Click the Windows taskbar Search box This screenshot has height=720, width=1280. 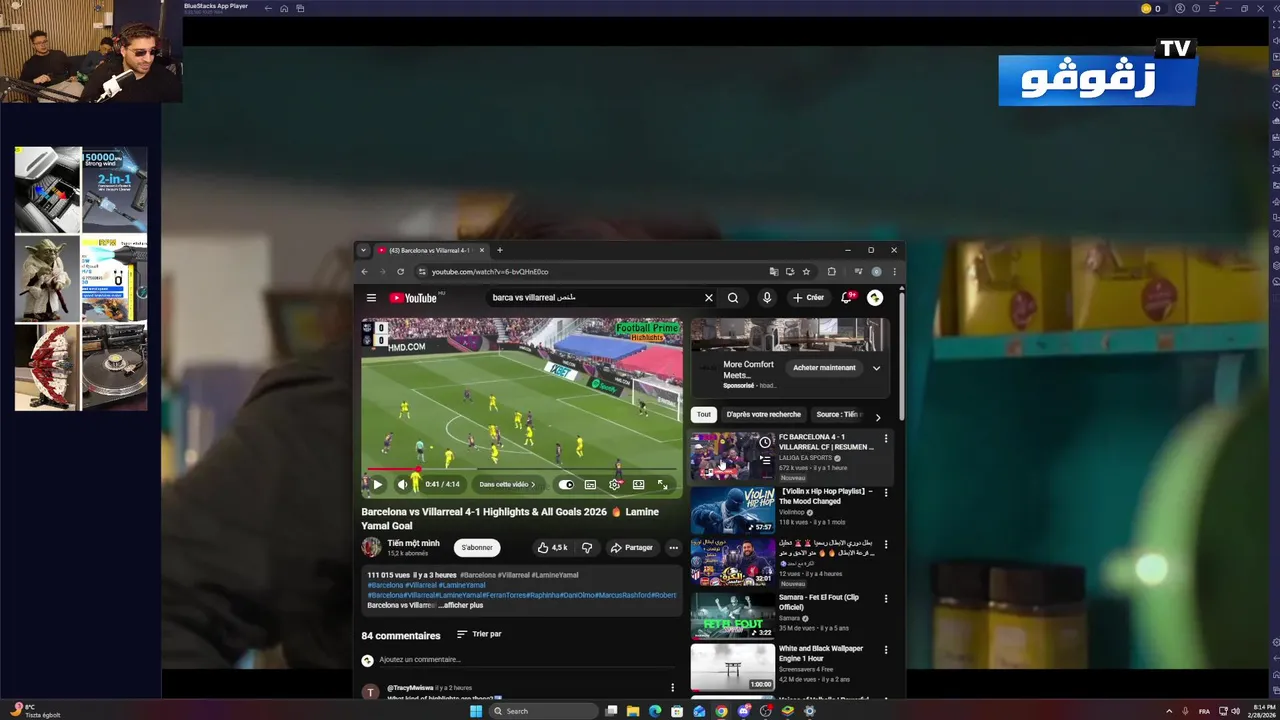pyautogui.click(x=544, y=711)
